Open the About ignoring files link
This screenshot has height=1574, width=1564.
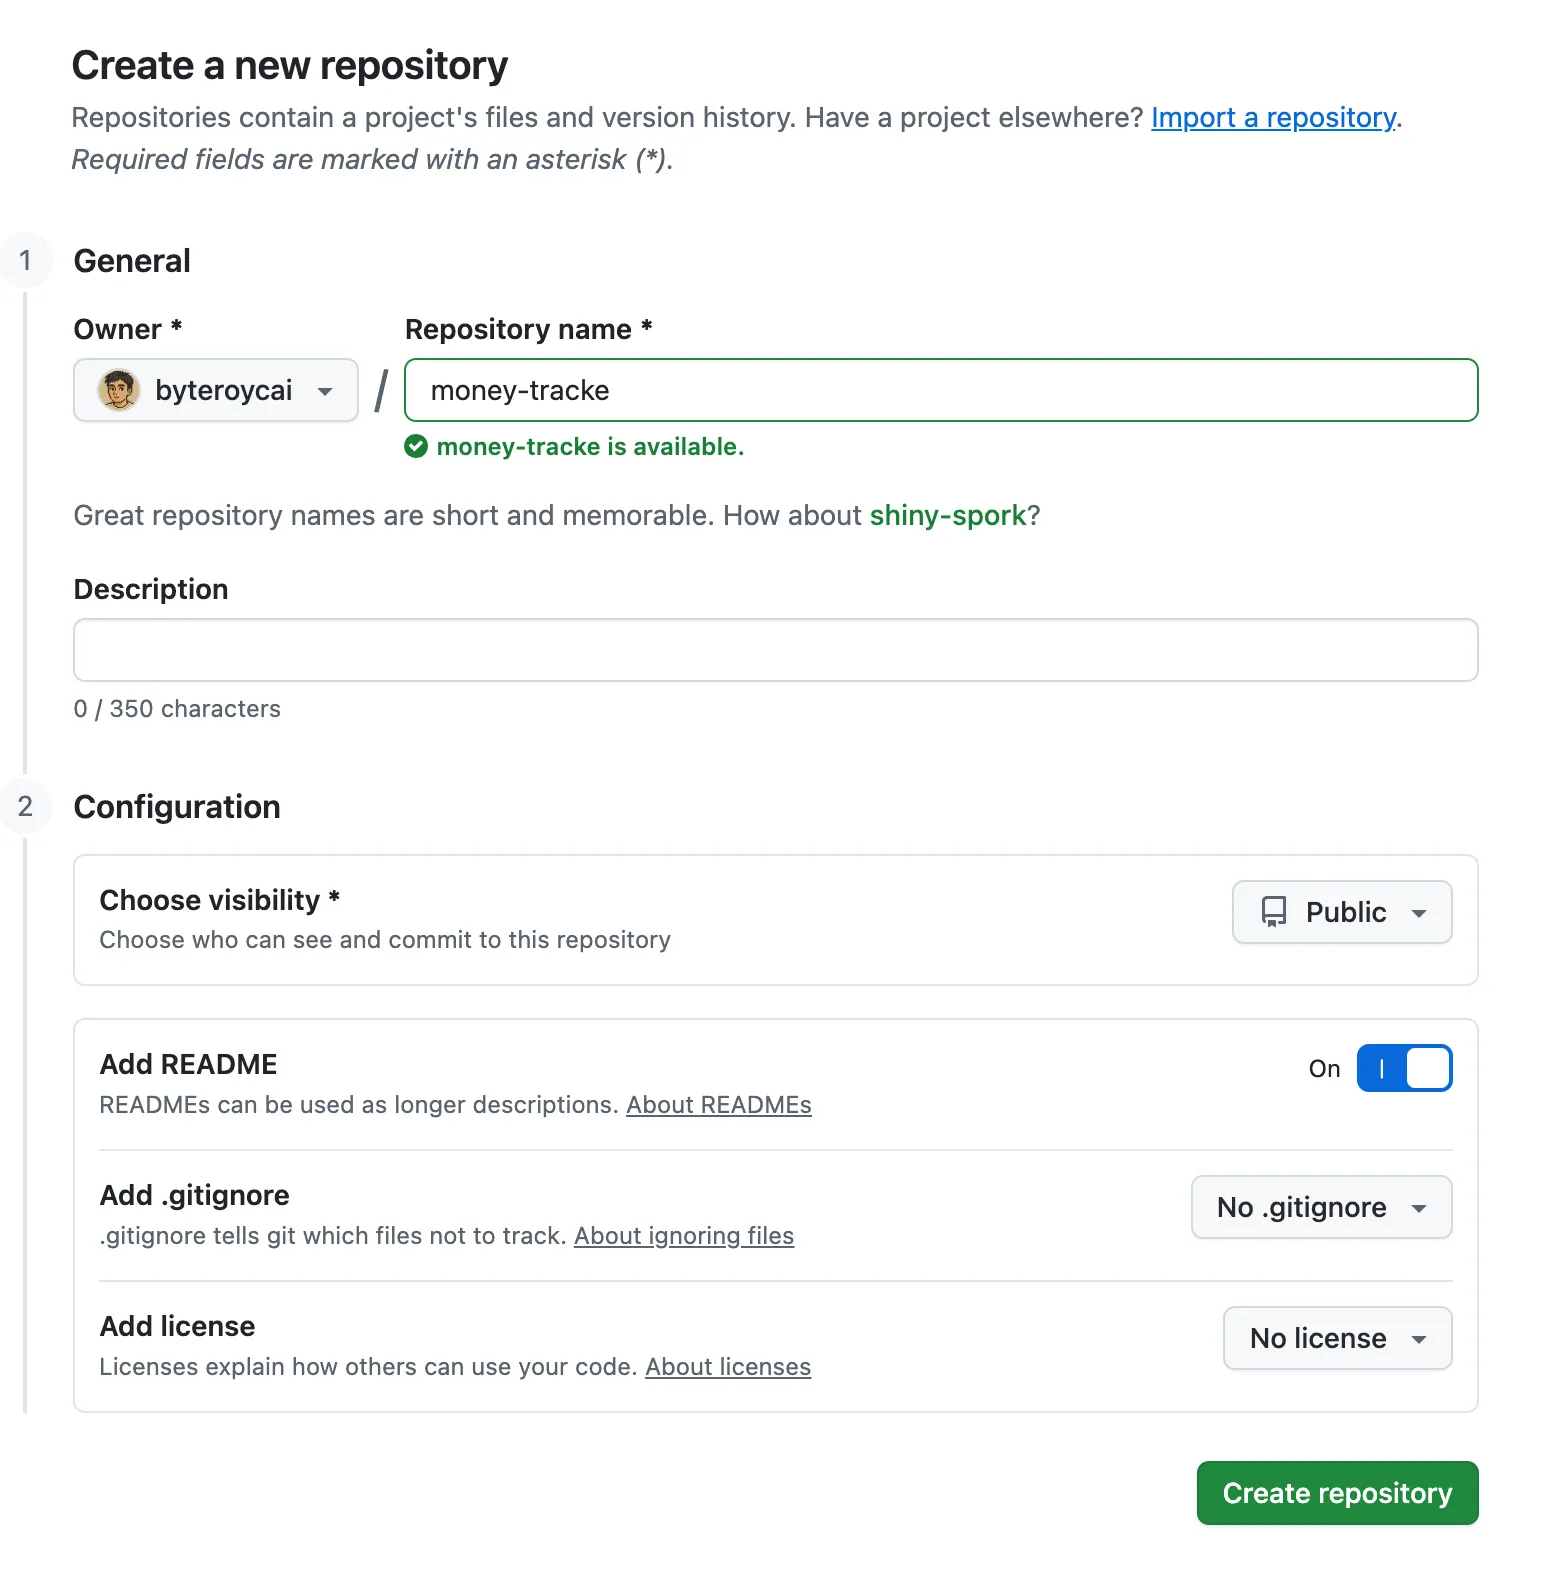(x=684, y=1235)
